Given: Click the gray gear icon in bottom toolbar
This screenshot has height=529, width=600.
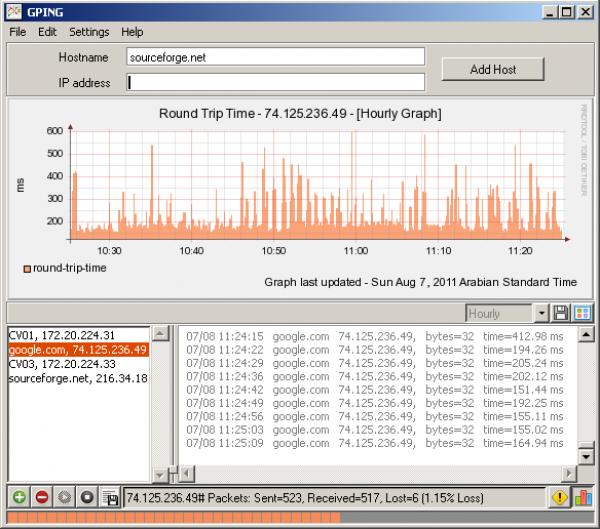Looking at the screenshot, I should click(x=65, y=497).
